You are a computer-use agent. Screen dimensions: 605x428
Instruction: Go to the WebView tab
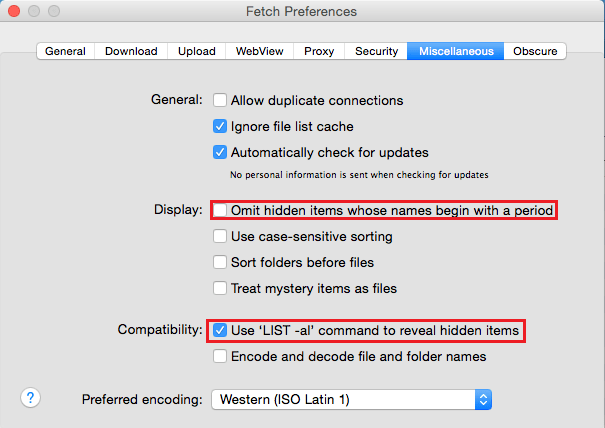pyautogui.click(x=260, y=51)
